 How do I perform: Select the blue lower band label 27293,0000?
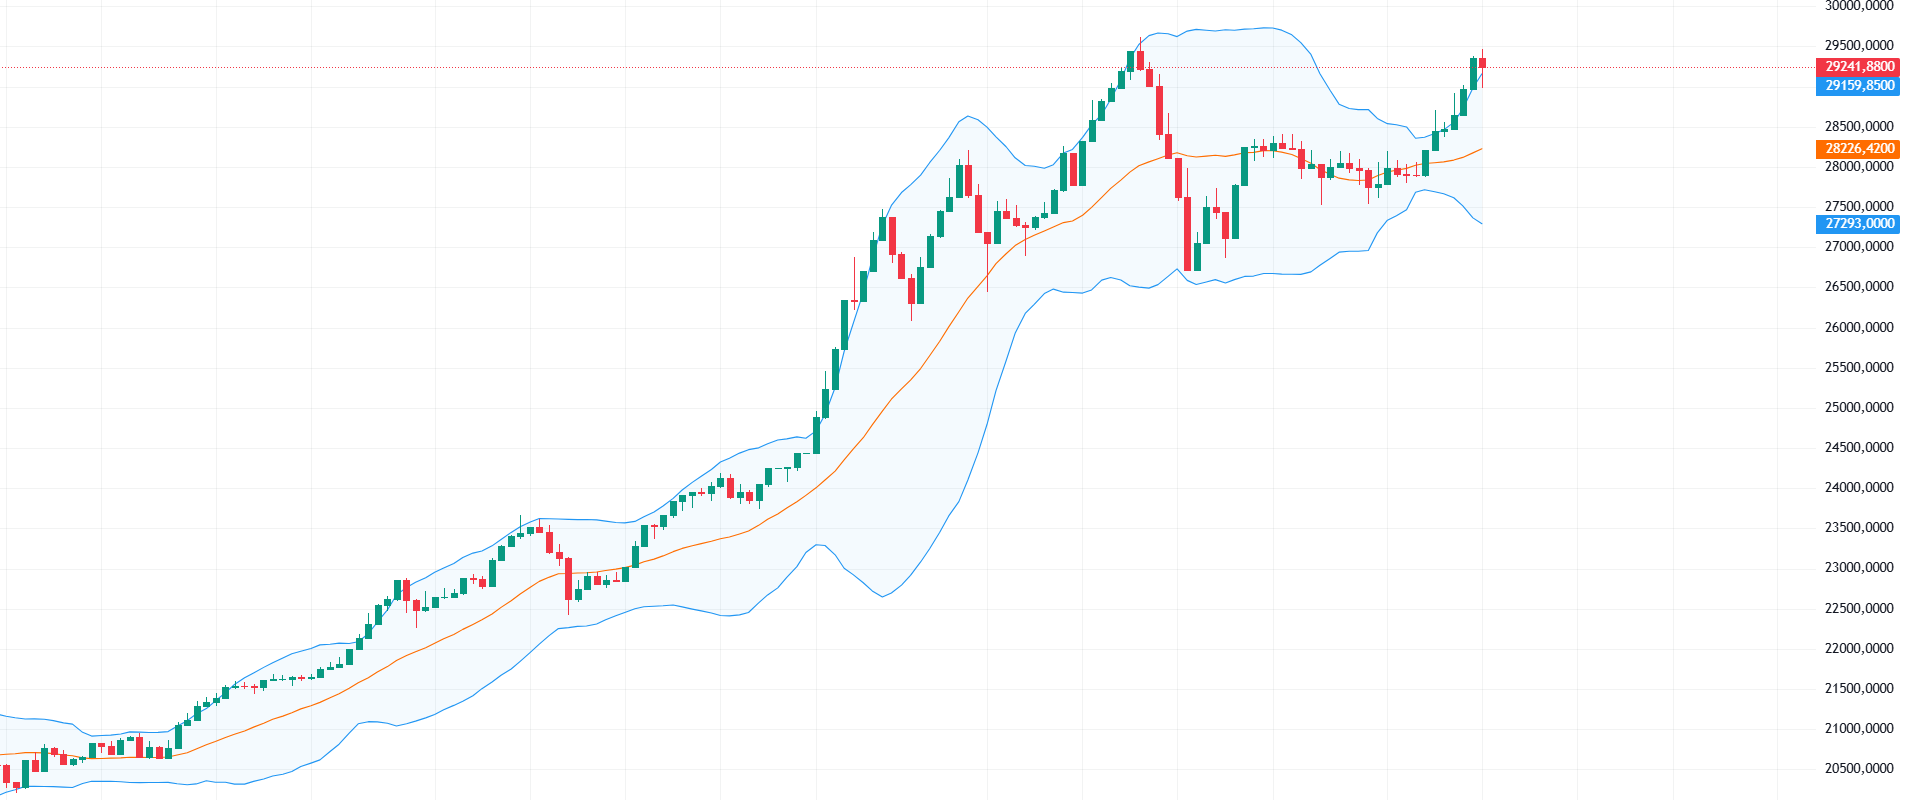pos(1857,224)
